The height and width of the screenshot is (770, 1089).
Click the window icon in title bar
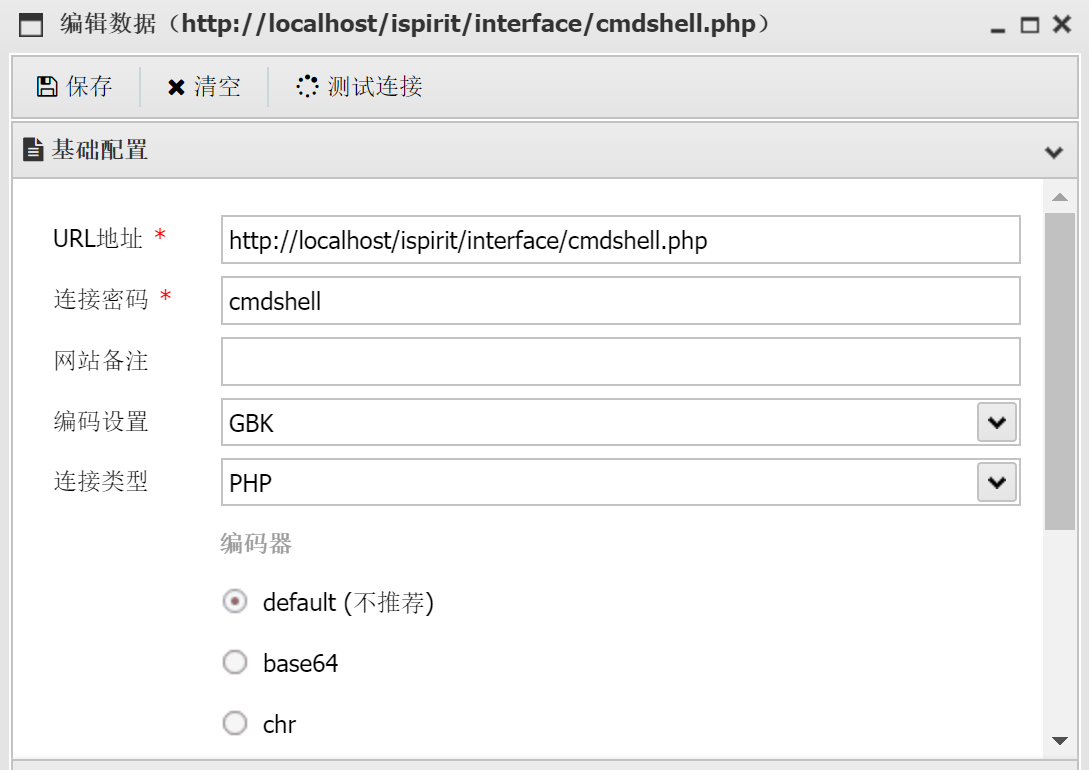pos(32,26)
